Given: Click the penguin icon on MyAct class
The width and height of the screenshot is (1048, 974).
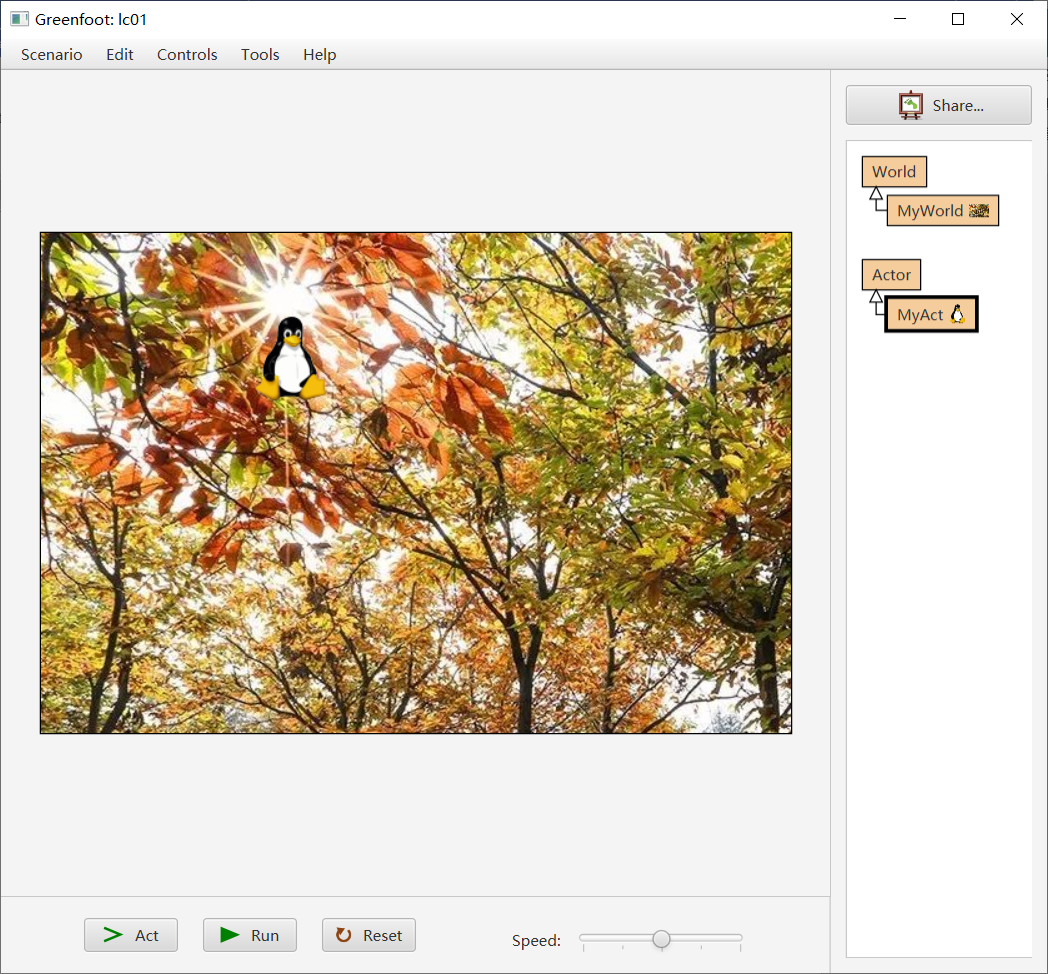Looking at the screenshot, I should pyautogui.click(x=957, y=314).
